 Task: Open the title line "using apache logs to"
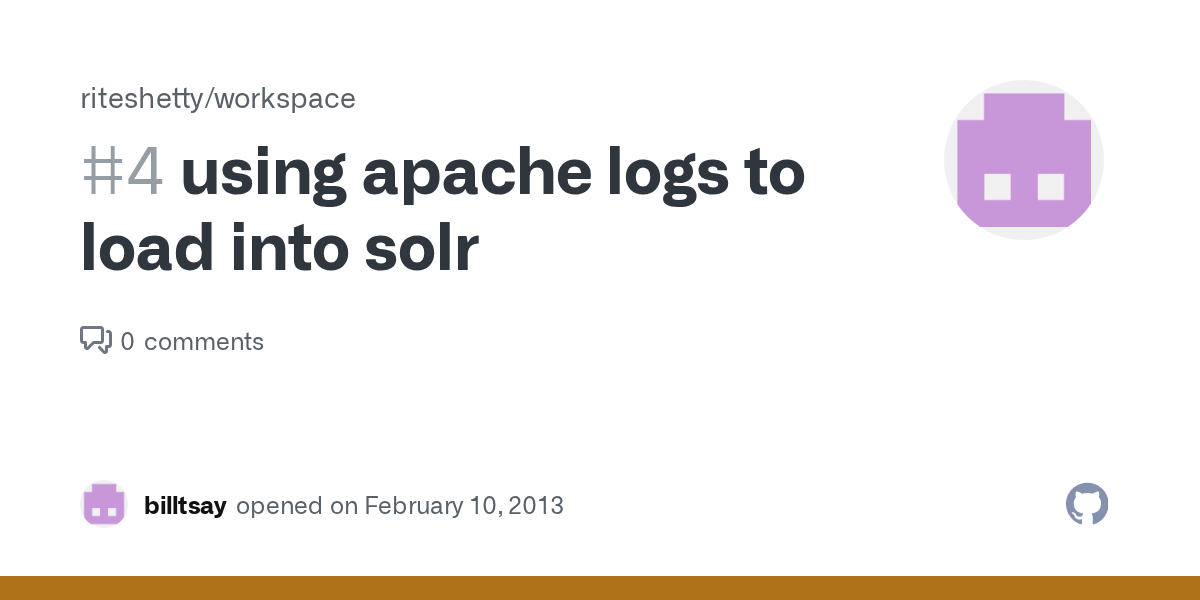(493, 174)
